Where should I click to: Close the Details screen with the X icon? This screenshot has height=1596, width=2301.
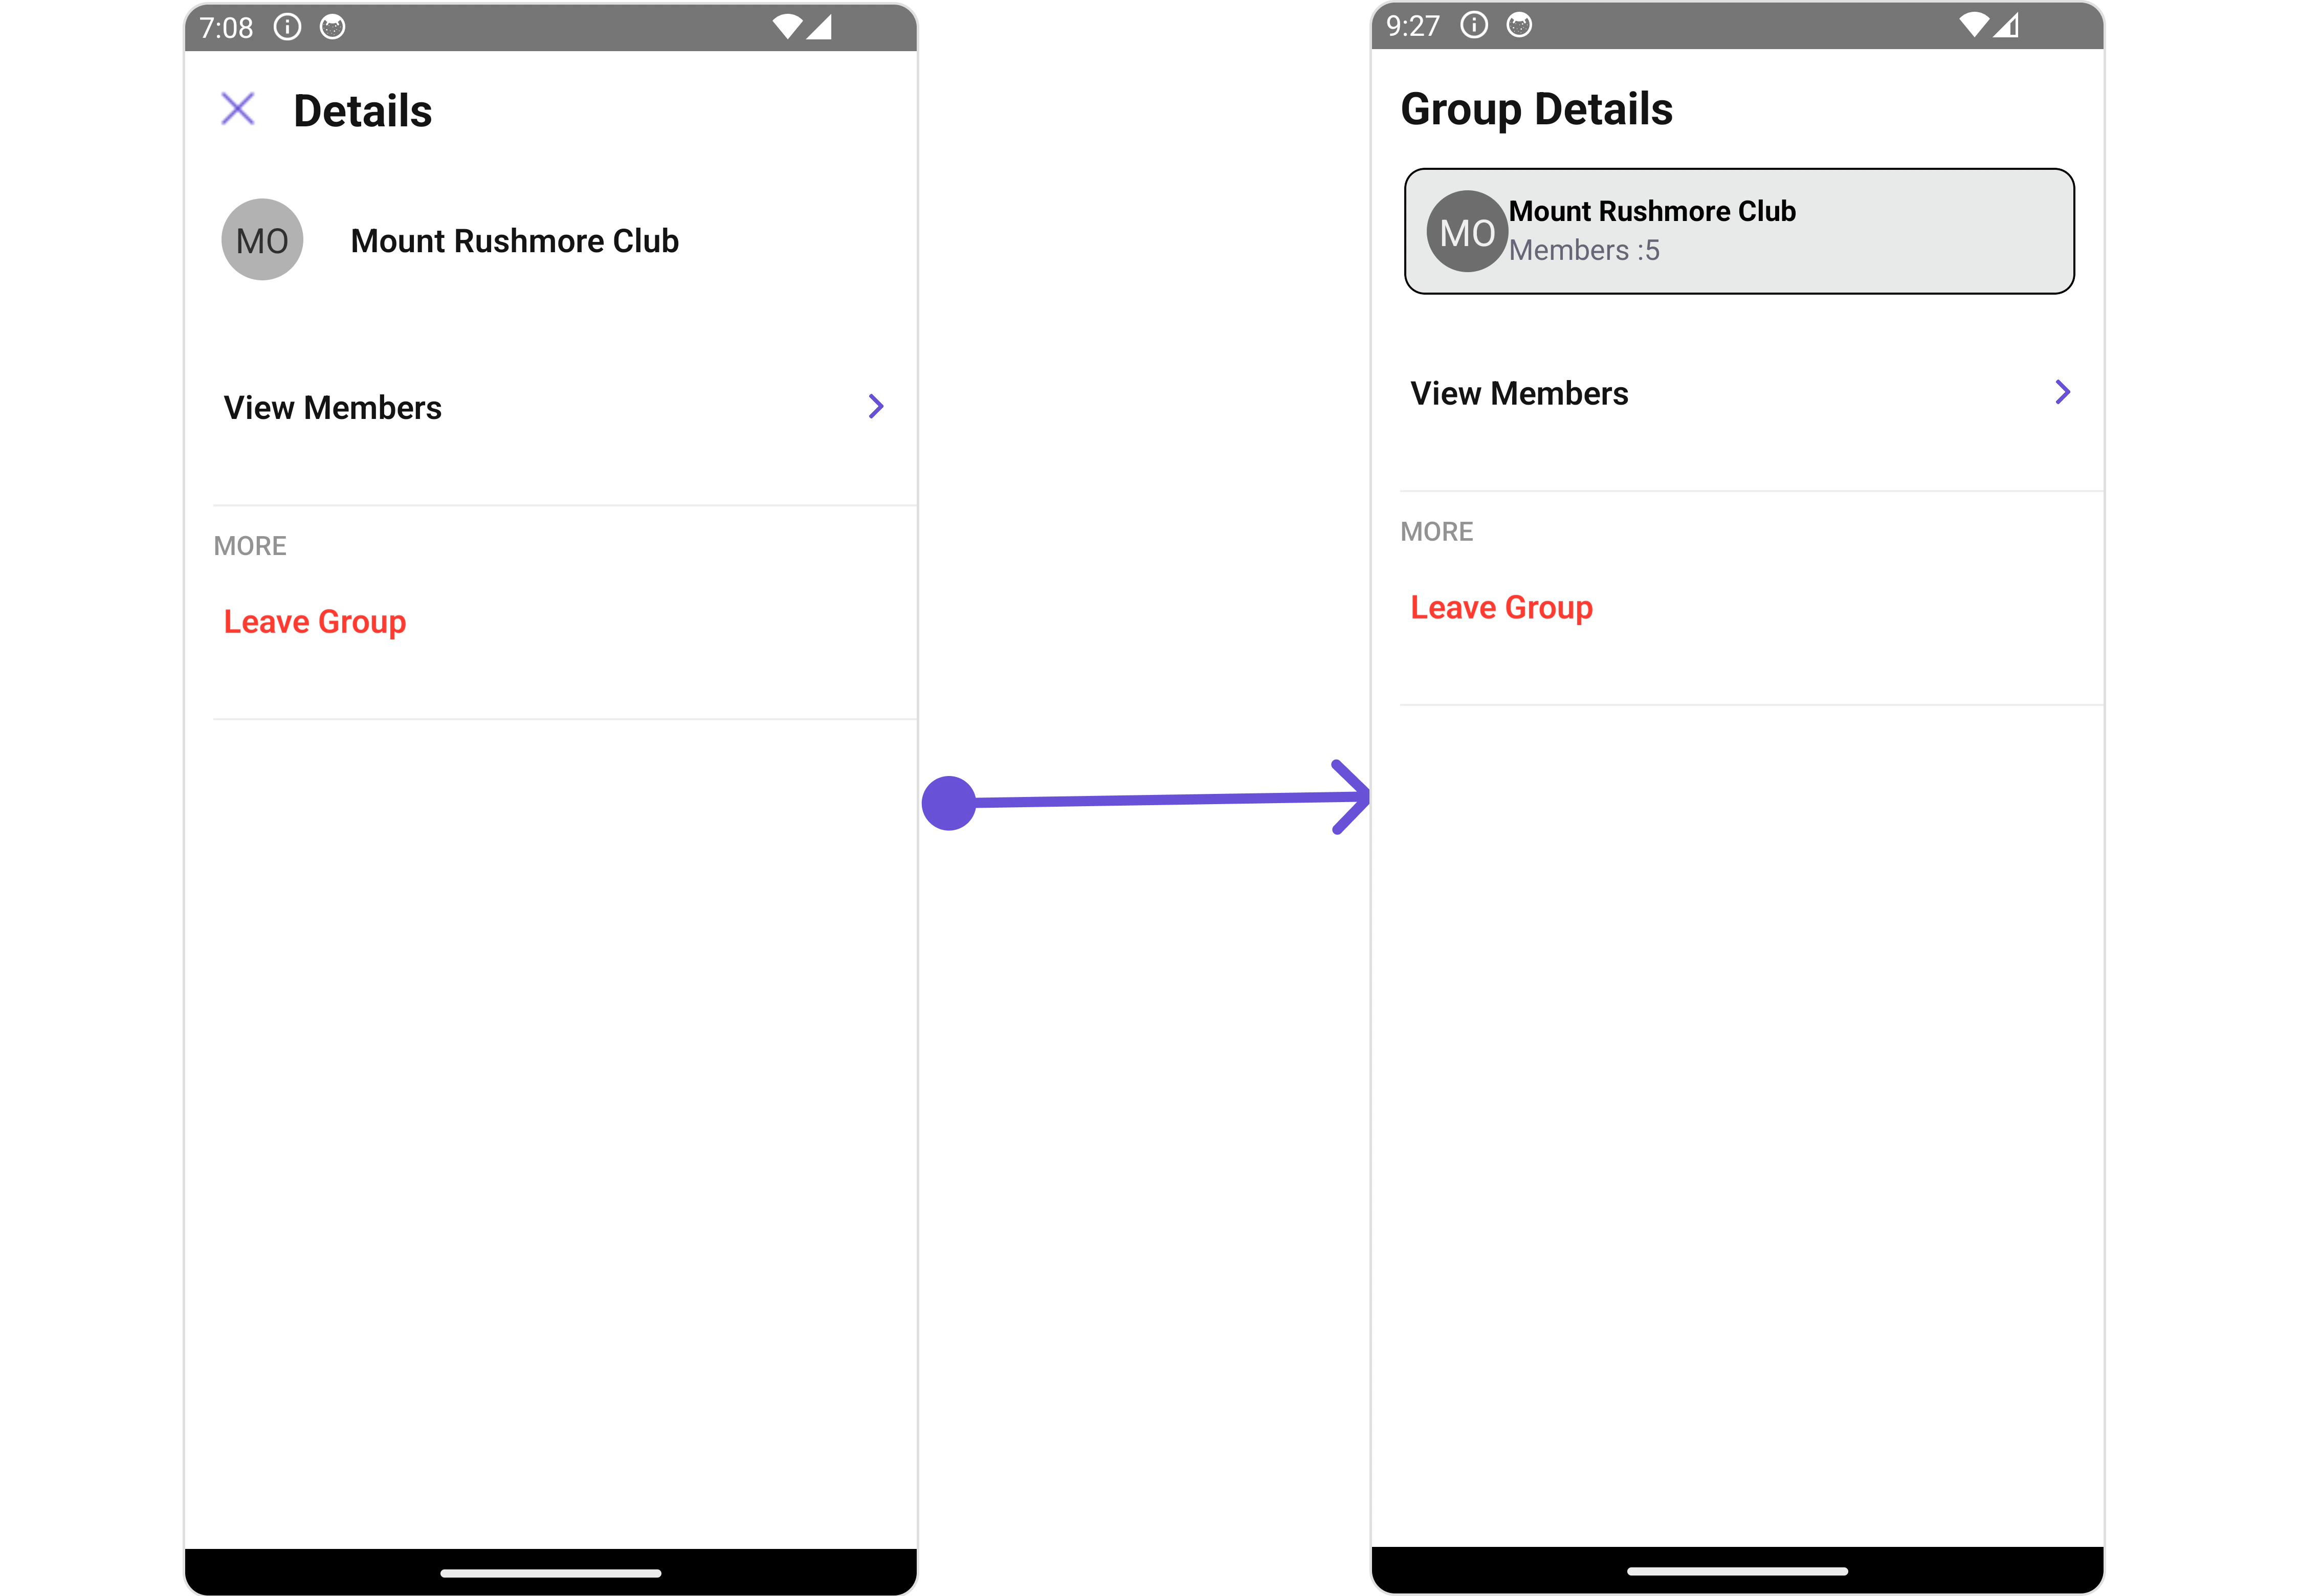(238, 109)
